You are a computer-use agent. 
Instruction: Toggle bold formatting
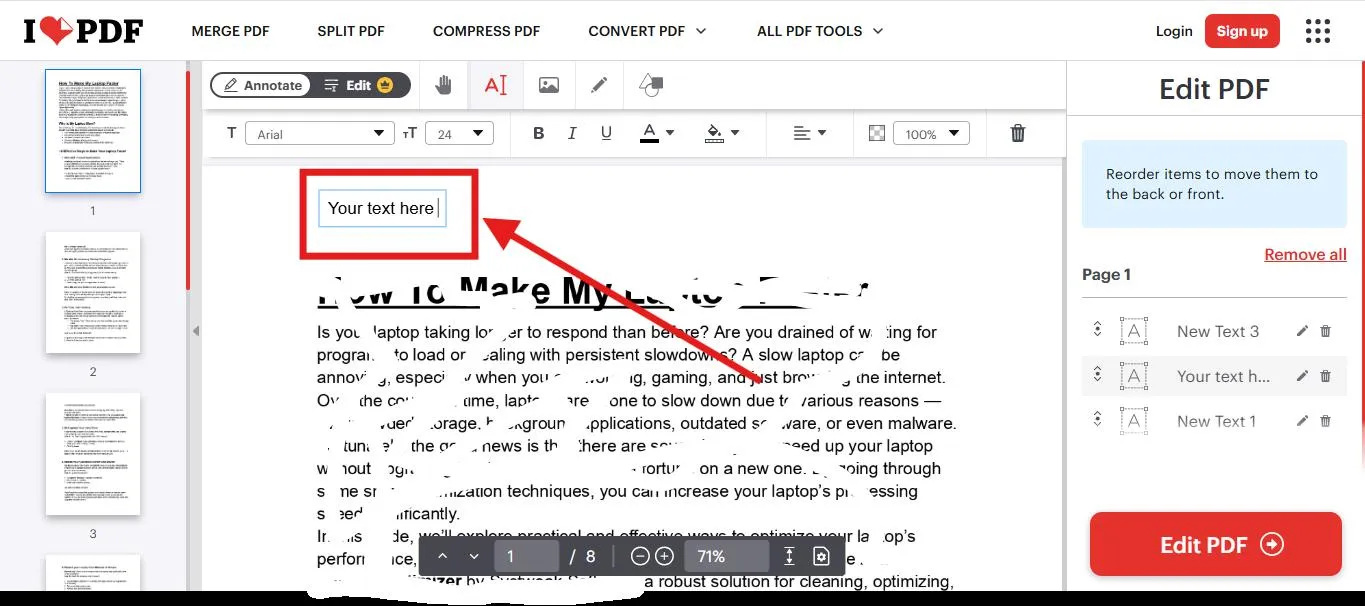(x=538, y=133)
